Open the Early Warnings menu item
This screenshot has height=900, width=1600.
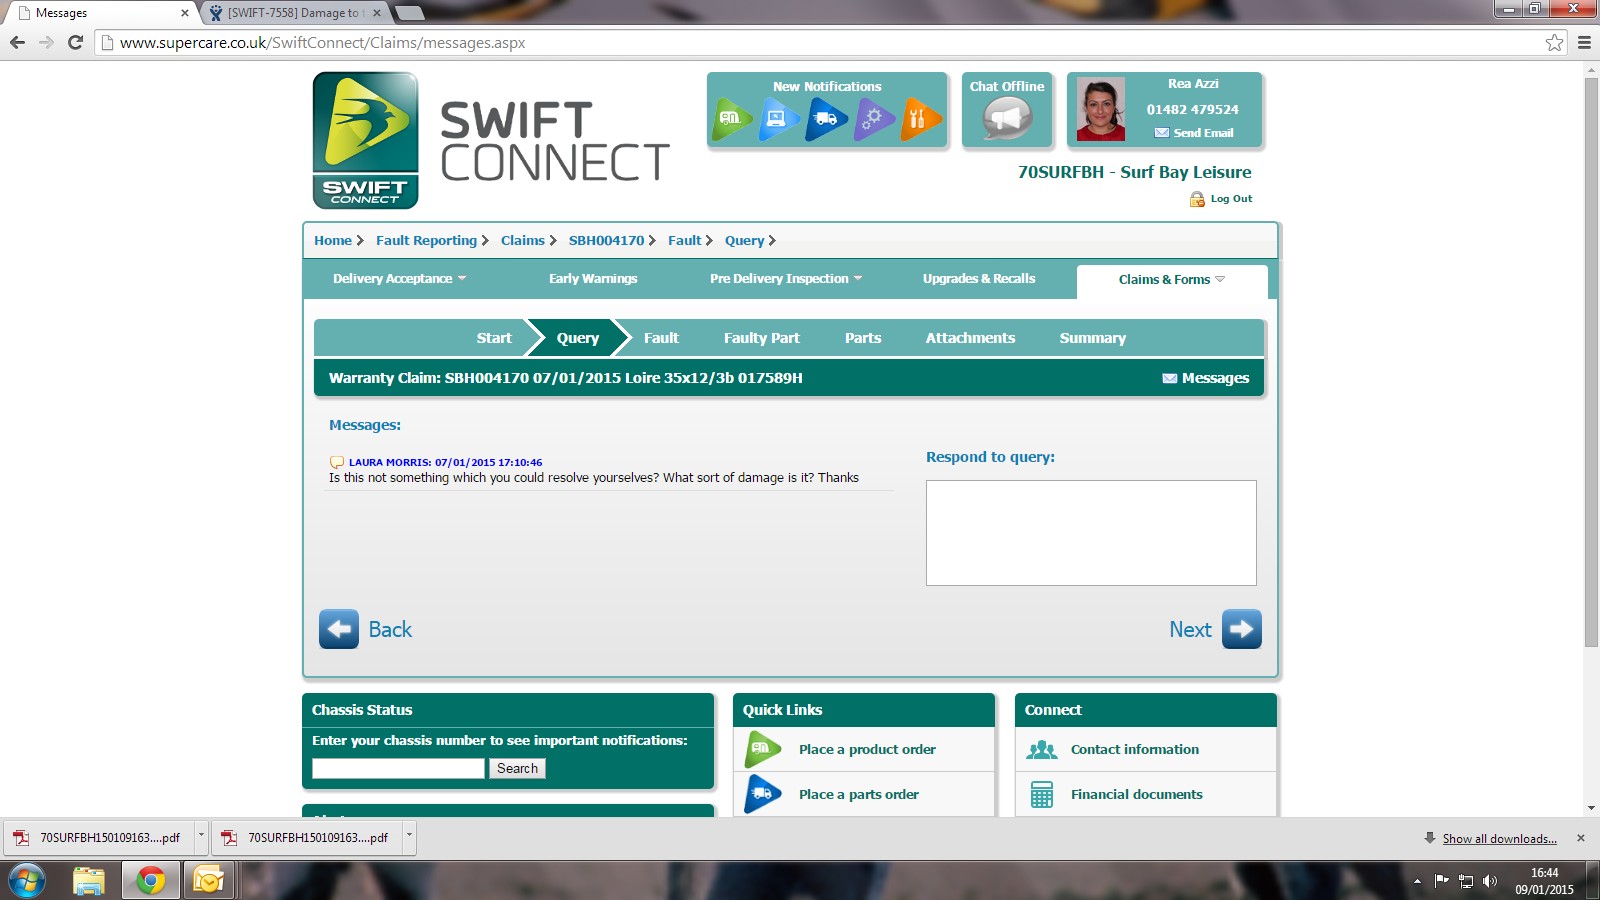tap(593, 279)
